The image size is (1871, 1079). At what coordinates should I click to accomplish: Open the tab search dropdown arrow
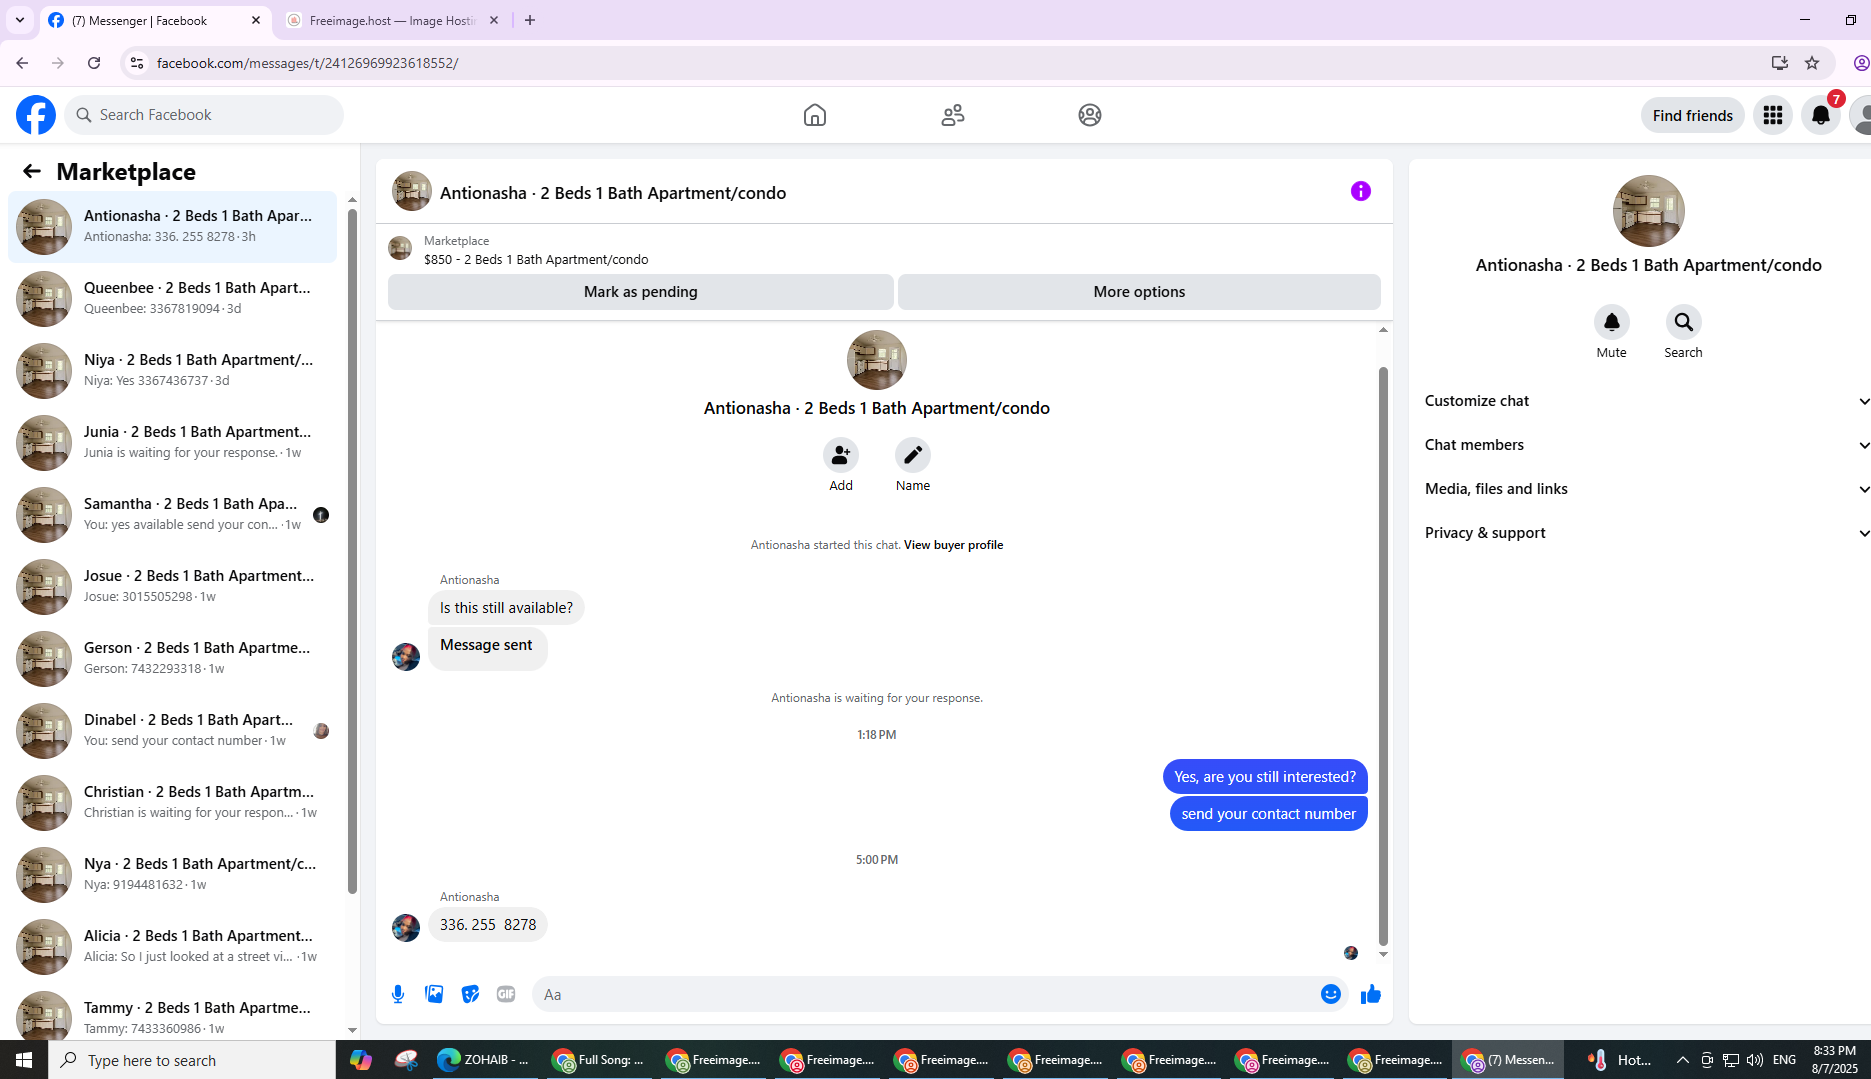coord(20,20)
